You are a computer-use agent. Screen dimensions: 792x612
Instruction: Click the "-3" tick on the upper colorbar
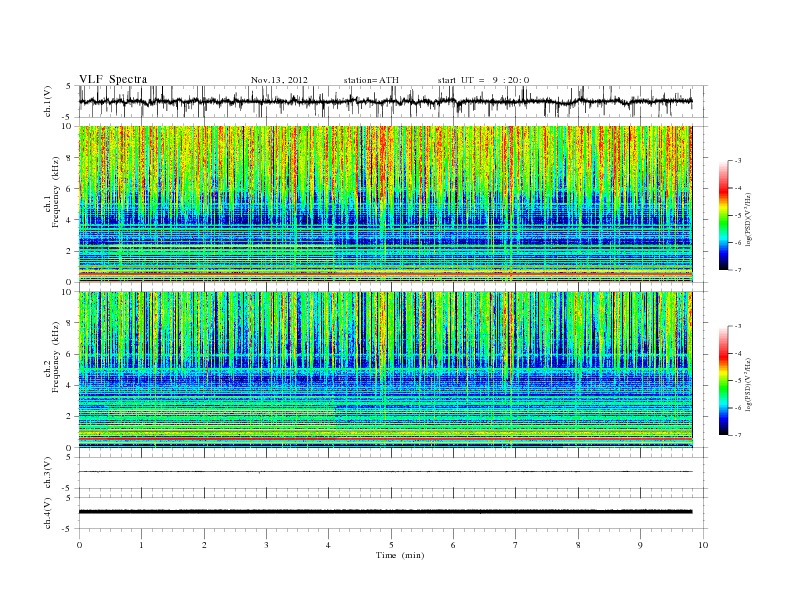[737, 161]
